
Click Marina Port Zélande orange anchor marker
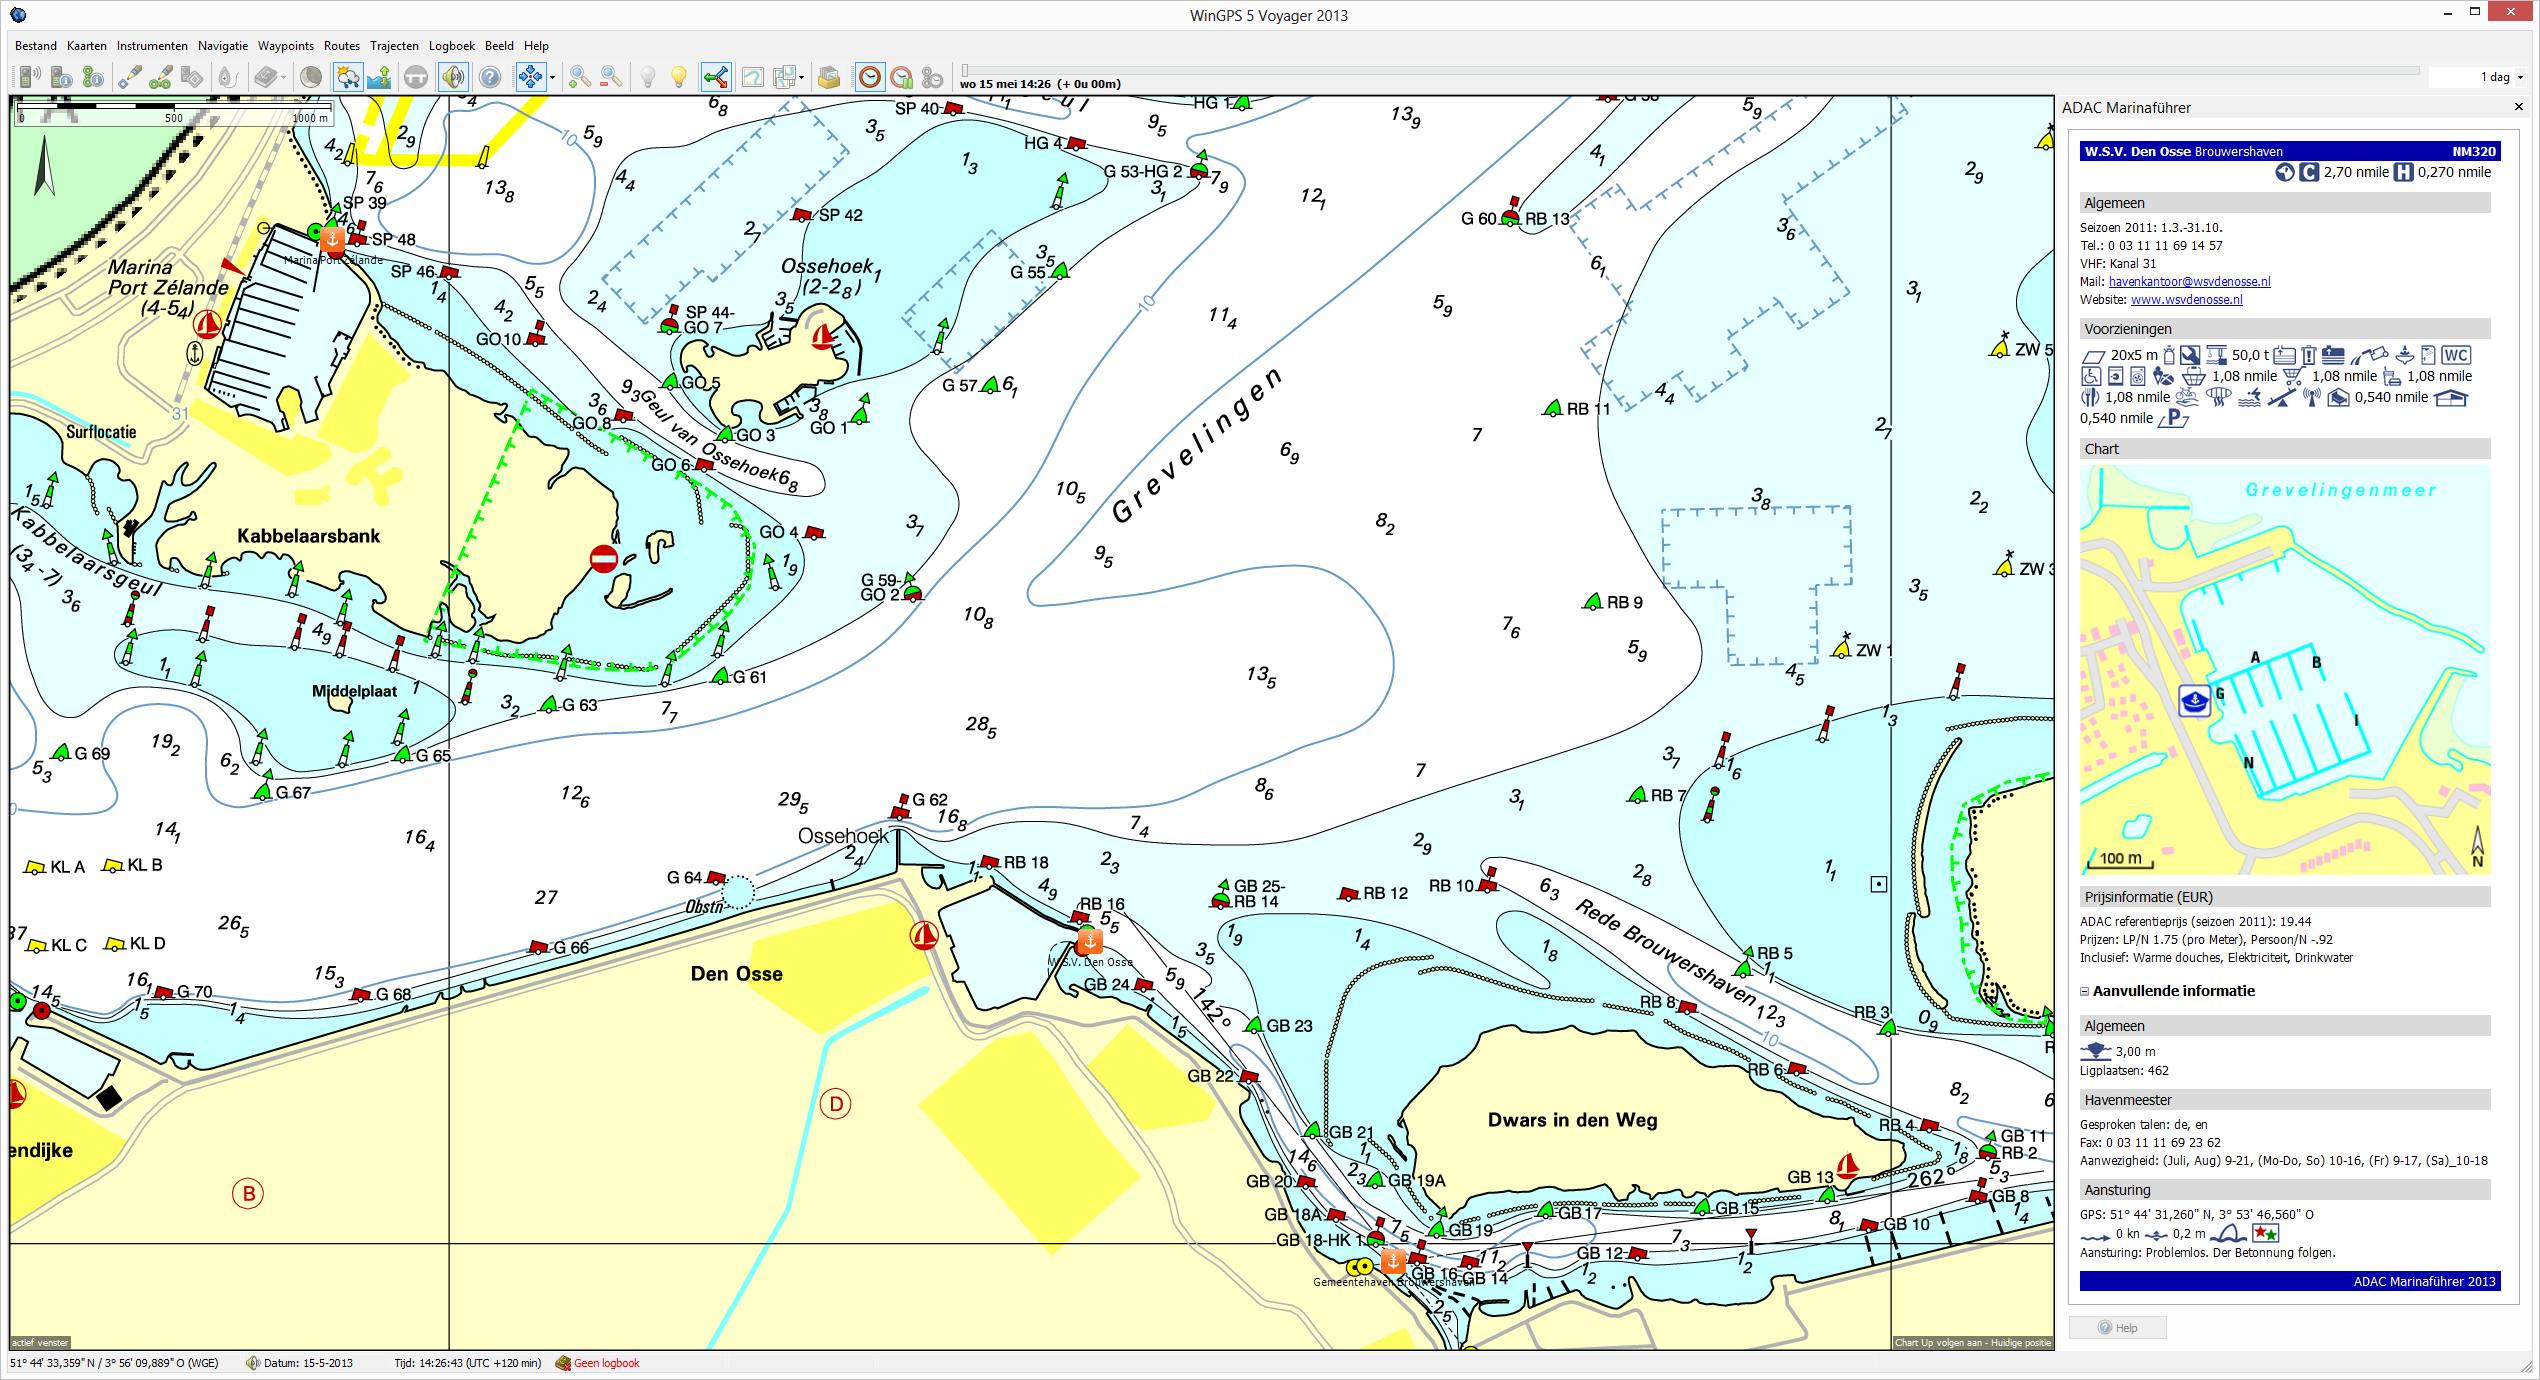pos(333,239)
